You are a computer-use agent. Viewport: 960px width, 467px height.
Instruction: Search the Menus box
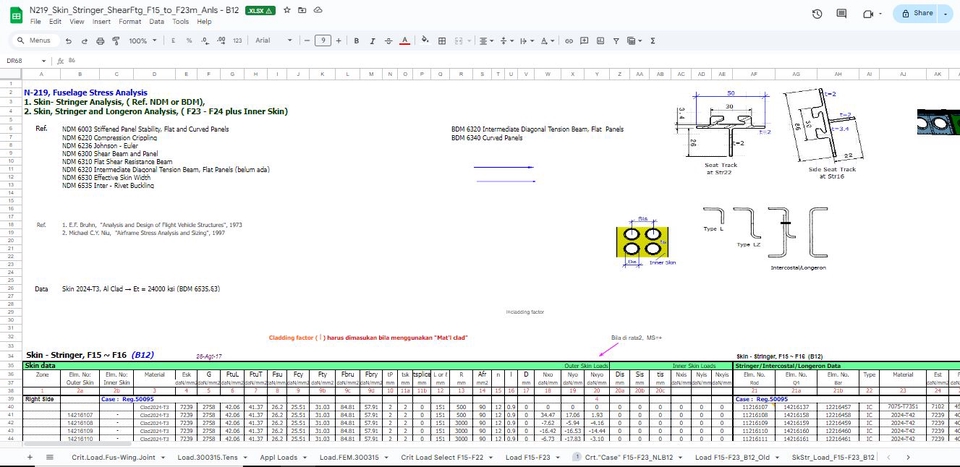click(36, 41)
